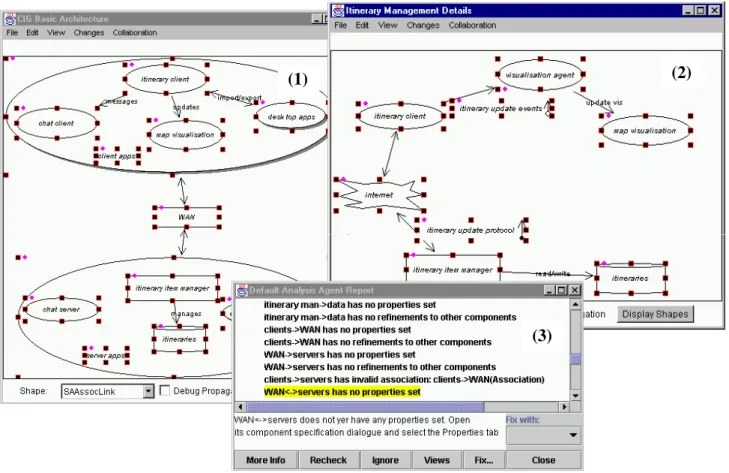729x473 pixels.
Task: Click the 'itinerary update events' label
Action: click(x=501, y=108)
